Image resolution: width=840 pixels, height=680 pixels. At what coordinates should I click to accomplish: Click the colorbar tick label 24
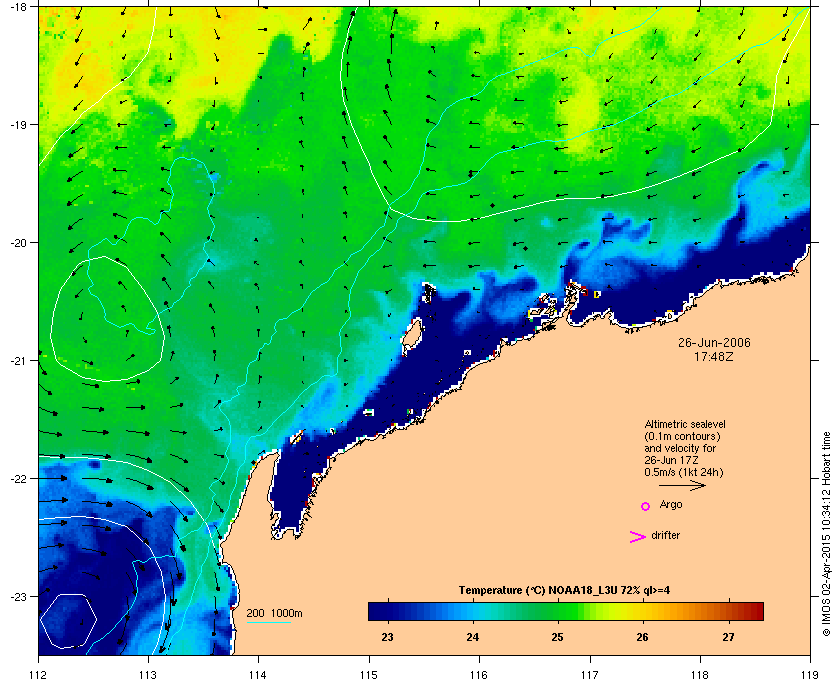click(x=472, y=637)
